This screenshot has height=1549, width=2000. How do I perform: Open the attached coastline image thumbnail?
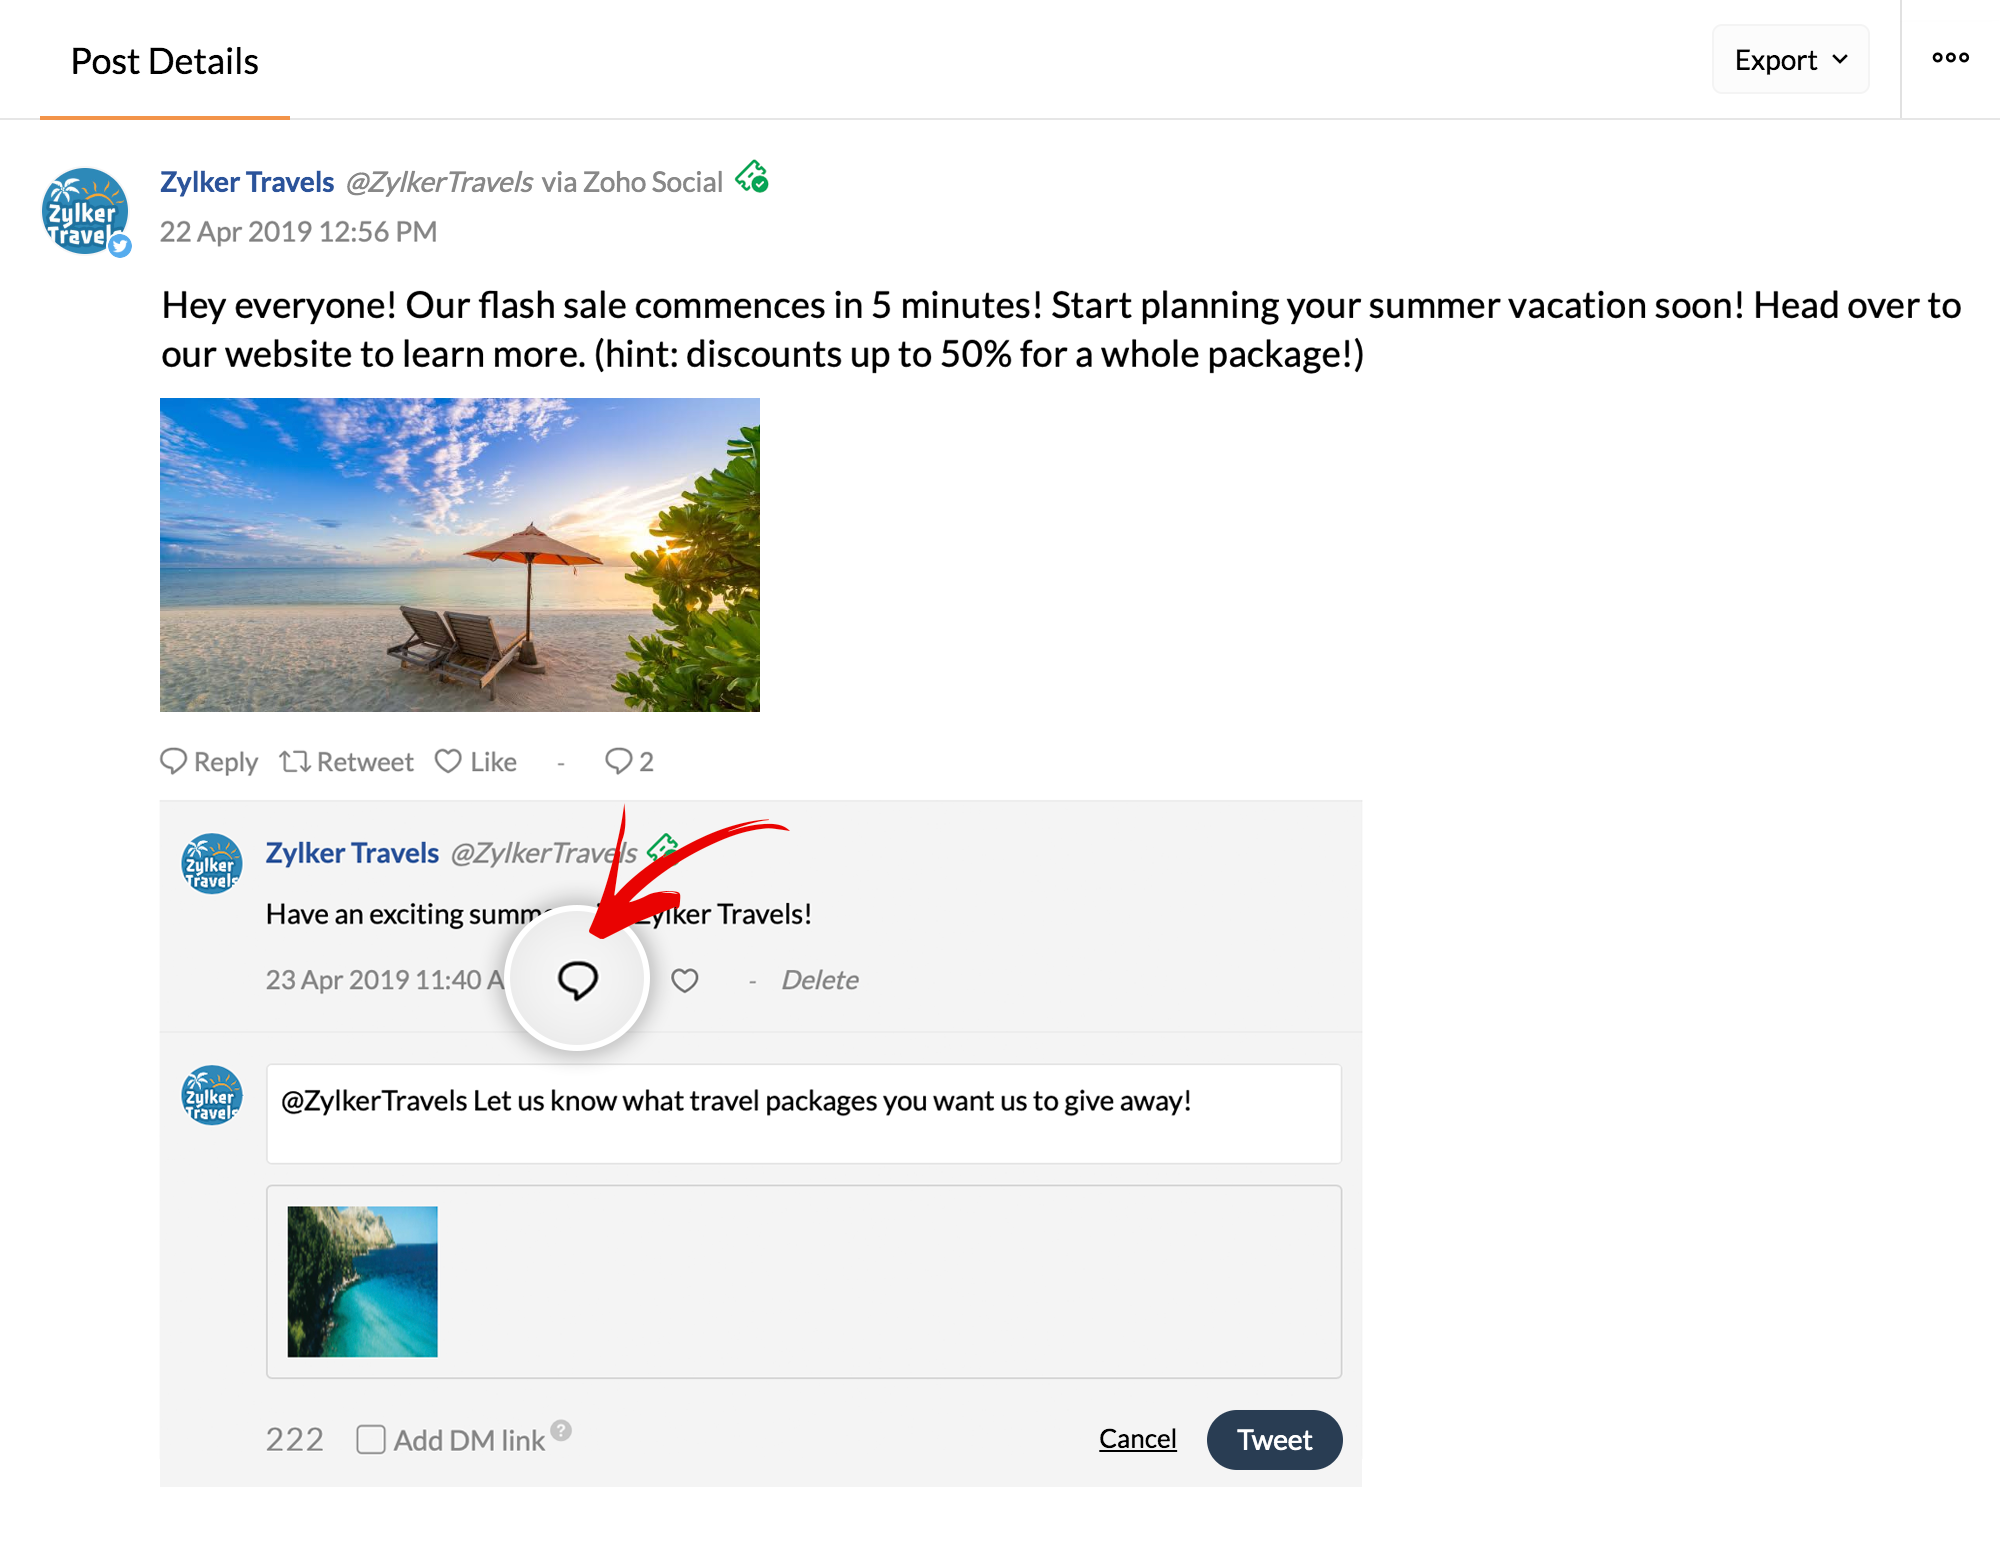(x=362, y=1281)
